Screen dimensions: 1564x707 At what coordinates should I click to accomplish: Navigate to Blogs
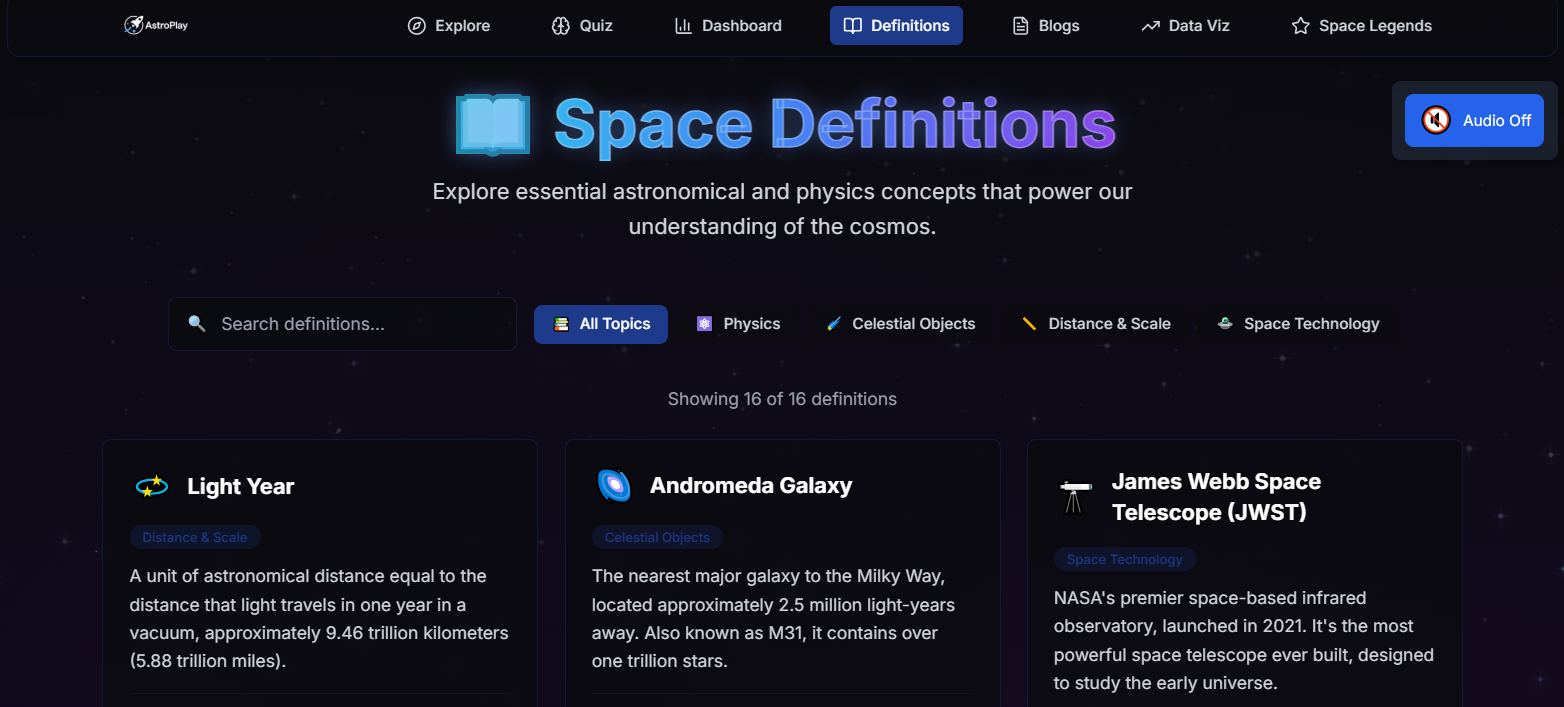point(1046,26)
